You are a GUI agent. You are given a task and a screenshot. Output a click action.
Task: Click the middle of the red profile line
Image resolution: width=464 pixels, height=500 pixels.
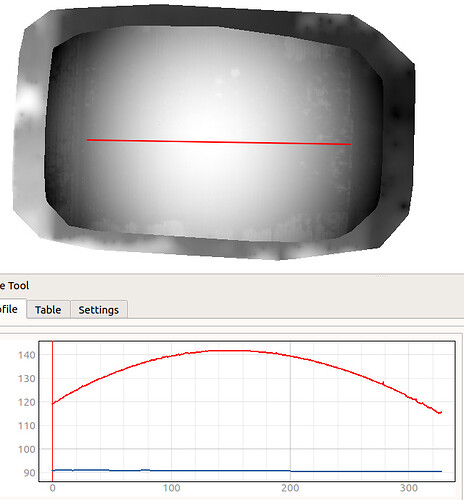click(x=219, y=142)
